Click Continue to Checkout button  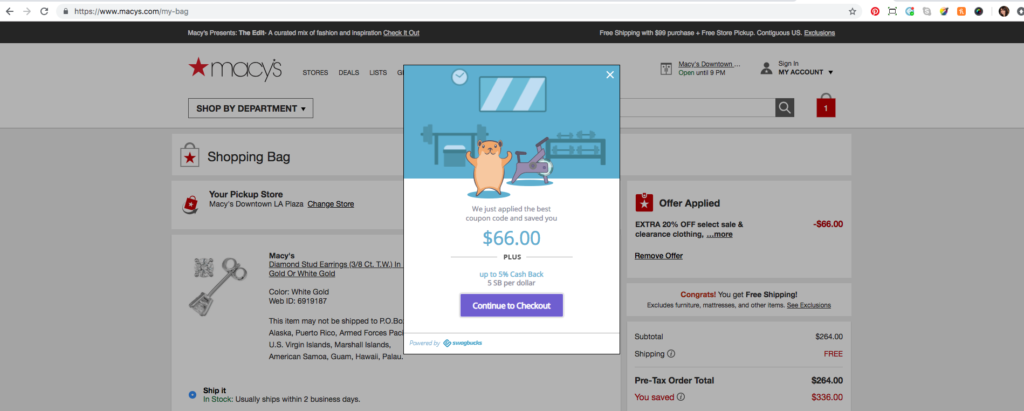pos(511,306)
